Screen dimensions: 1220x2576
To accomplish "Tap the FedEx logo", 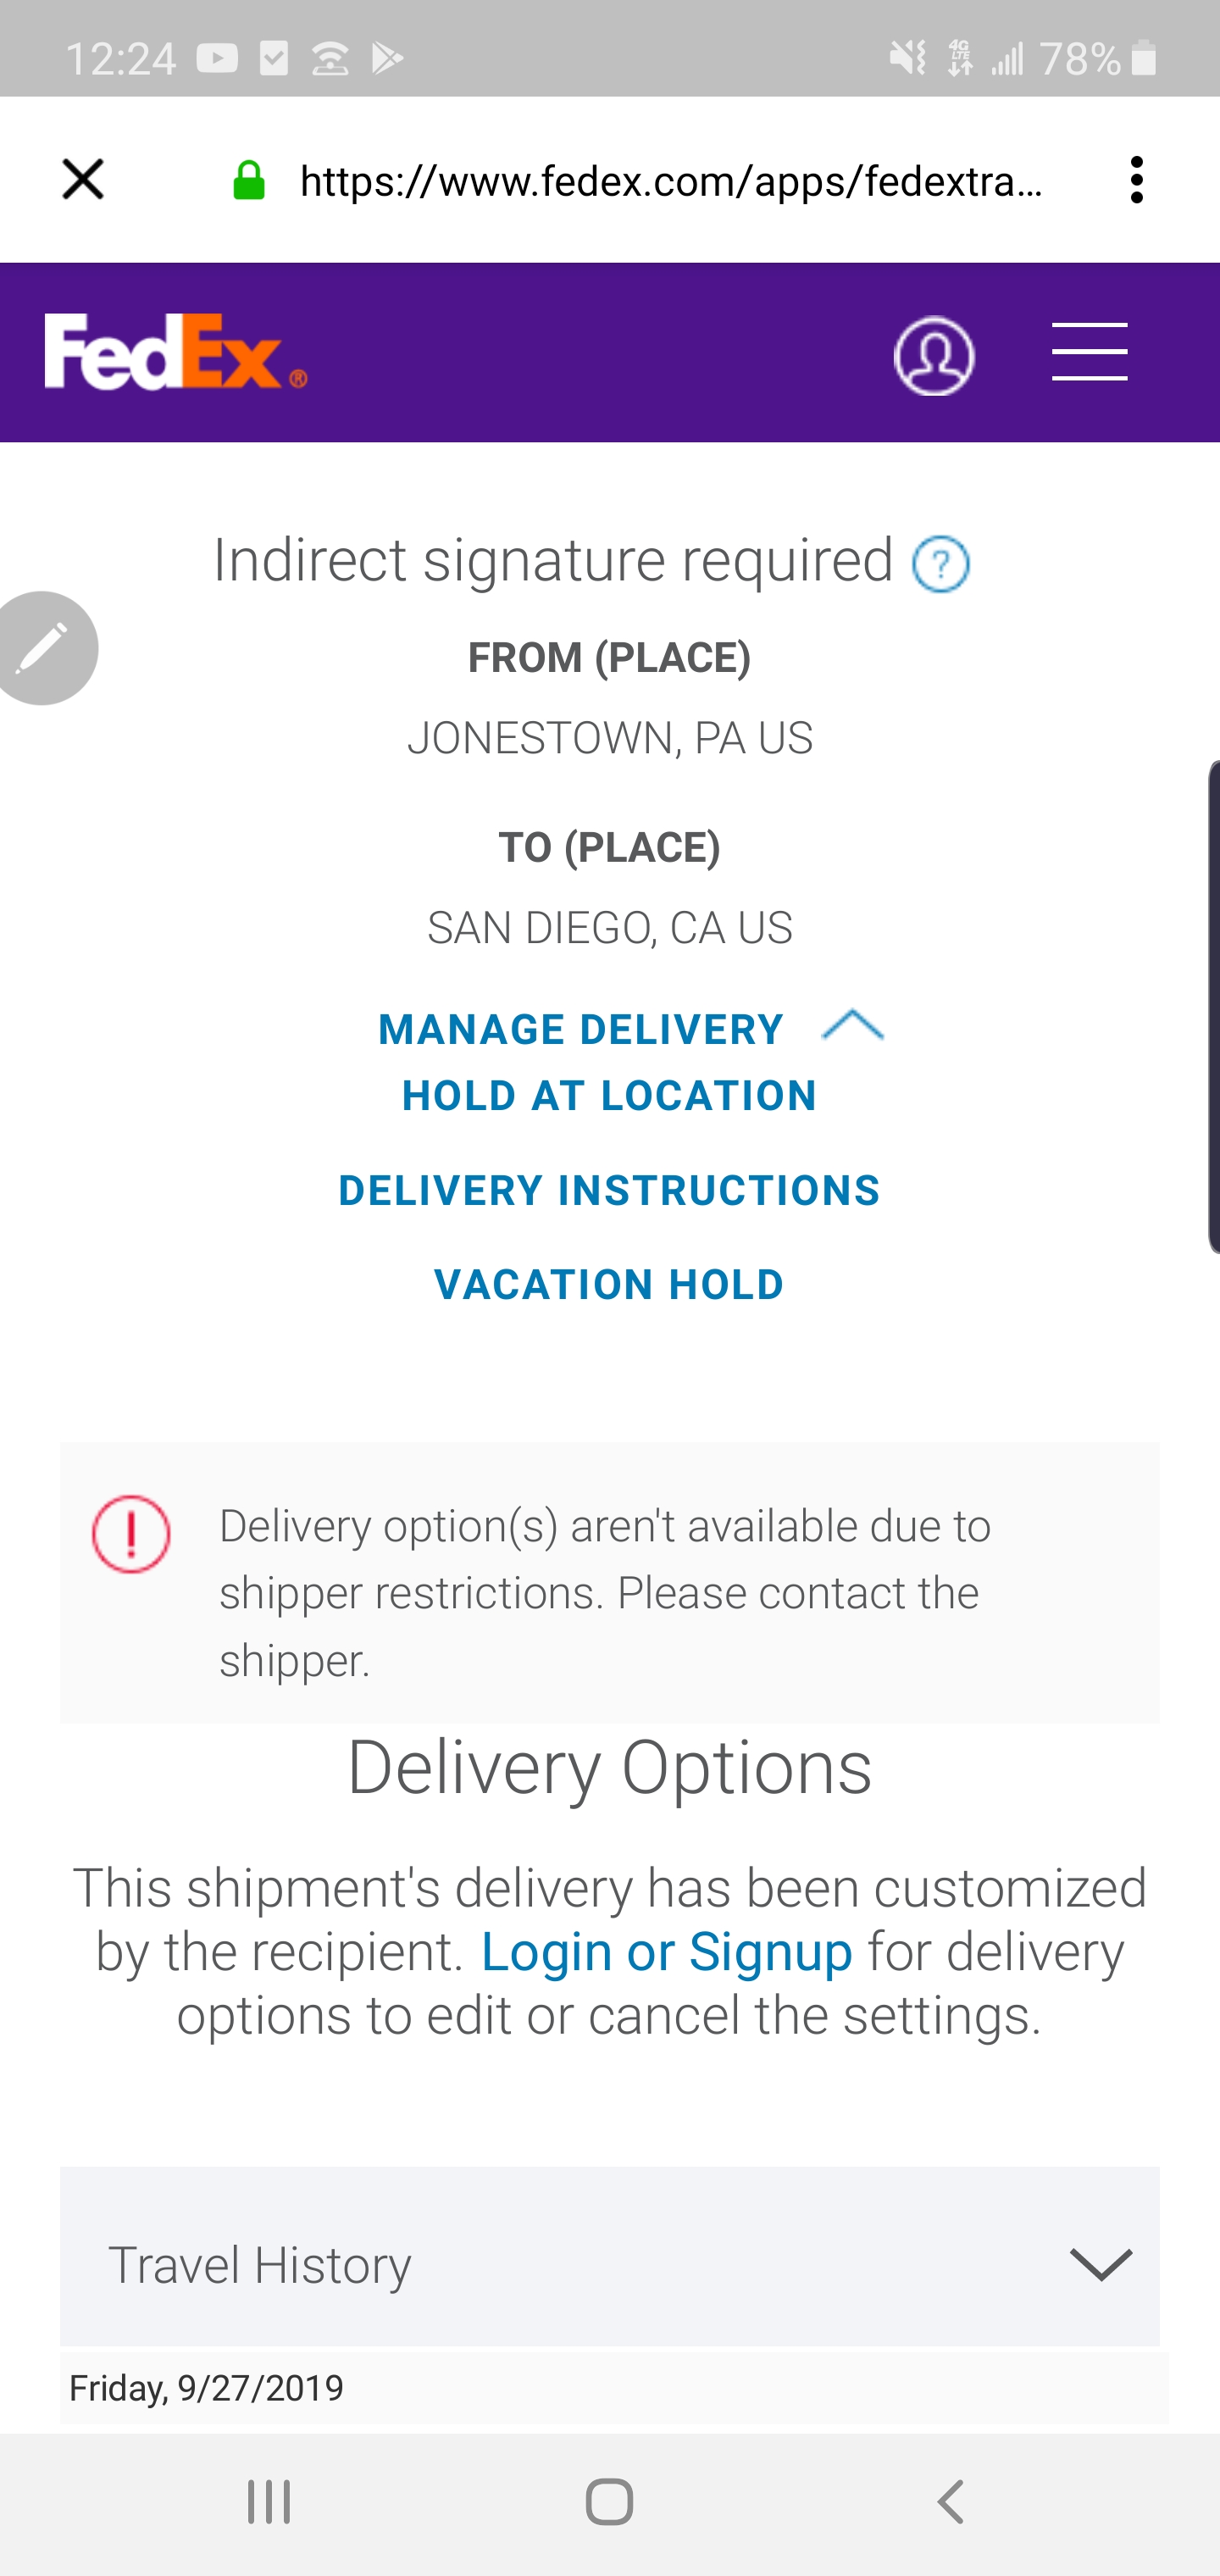I will pyautogui.click(x=175, y=352).
